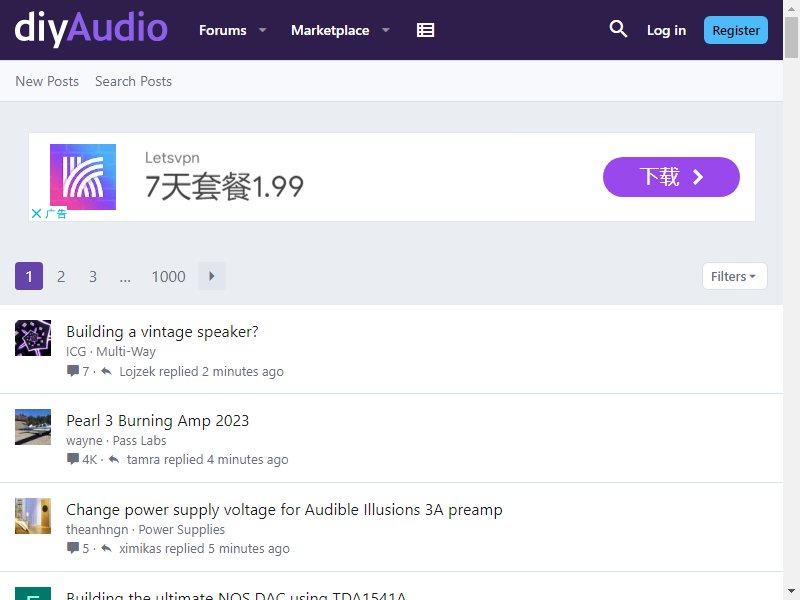This screenshot has width=800, height=600.
Task: Click reply count icon on vintage speaker thread
Action: (x=73, y=370)
